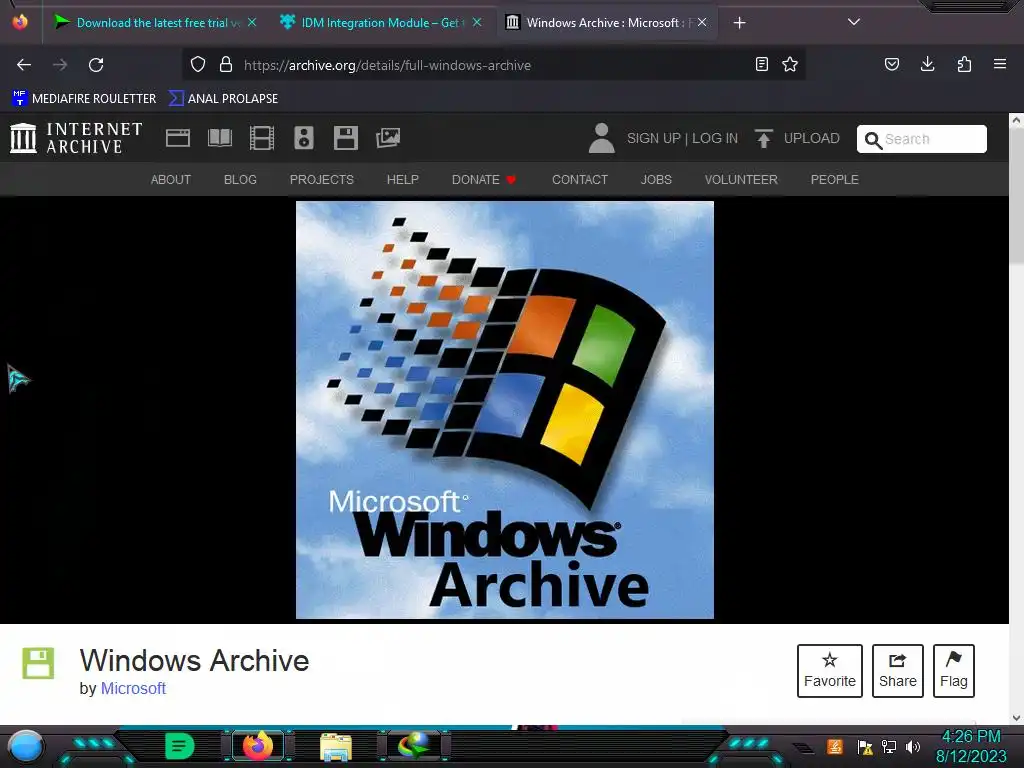The height and width of the screenshot is (768, 1024).
Task: Click the network tray icon
Action: 888,746
